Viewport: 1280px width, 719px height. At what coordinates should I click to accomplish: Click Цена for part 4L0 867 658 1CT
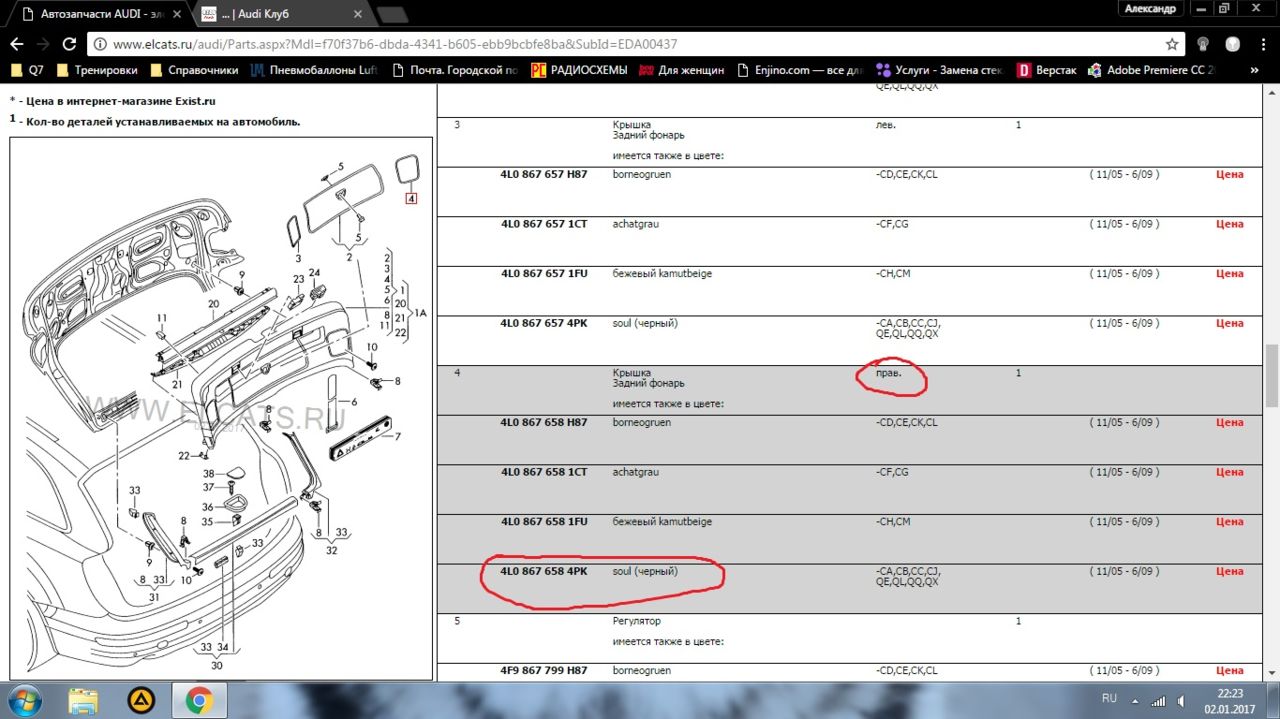tap(1229, 472)
